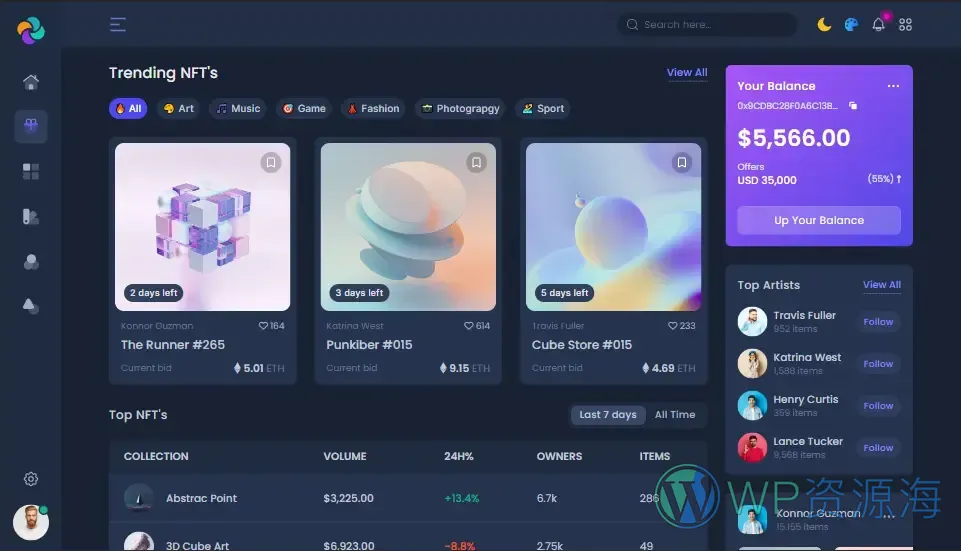Bookmark The Runner #265 NFT
This screenshot has width=961, height=551.
click(271, 162)
